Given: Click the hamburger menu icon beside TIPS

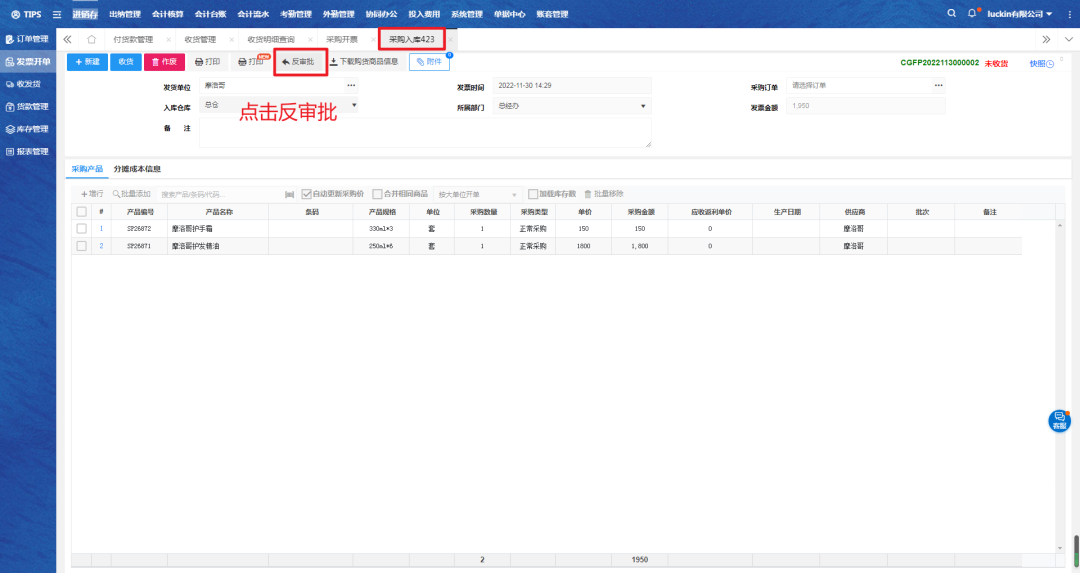Looking at the screenshot, I should tap(56, 14).
